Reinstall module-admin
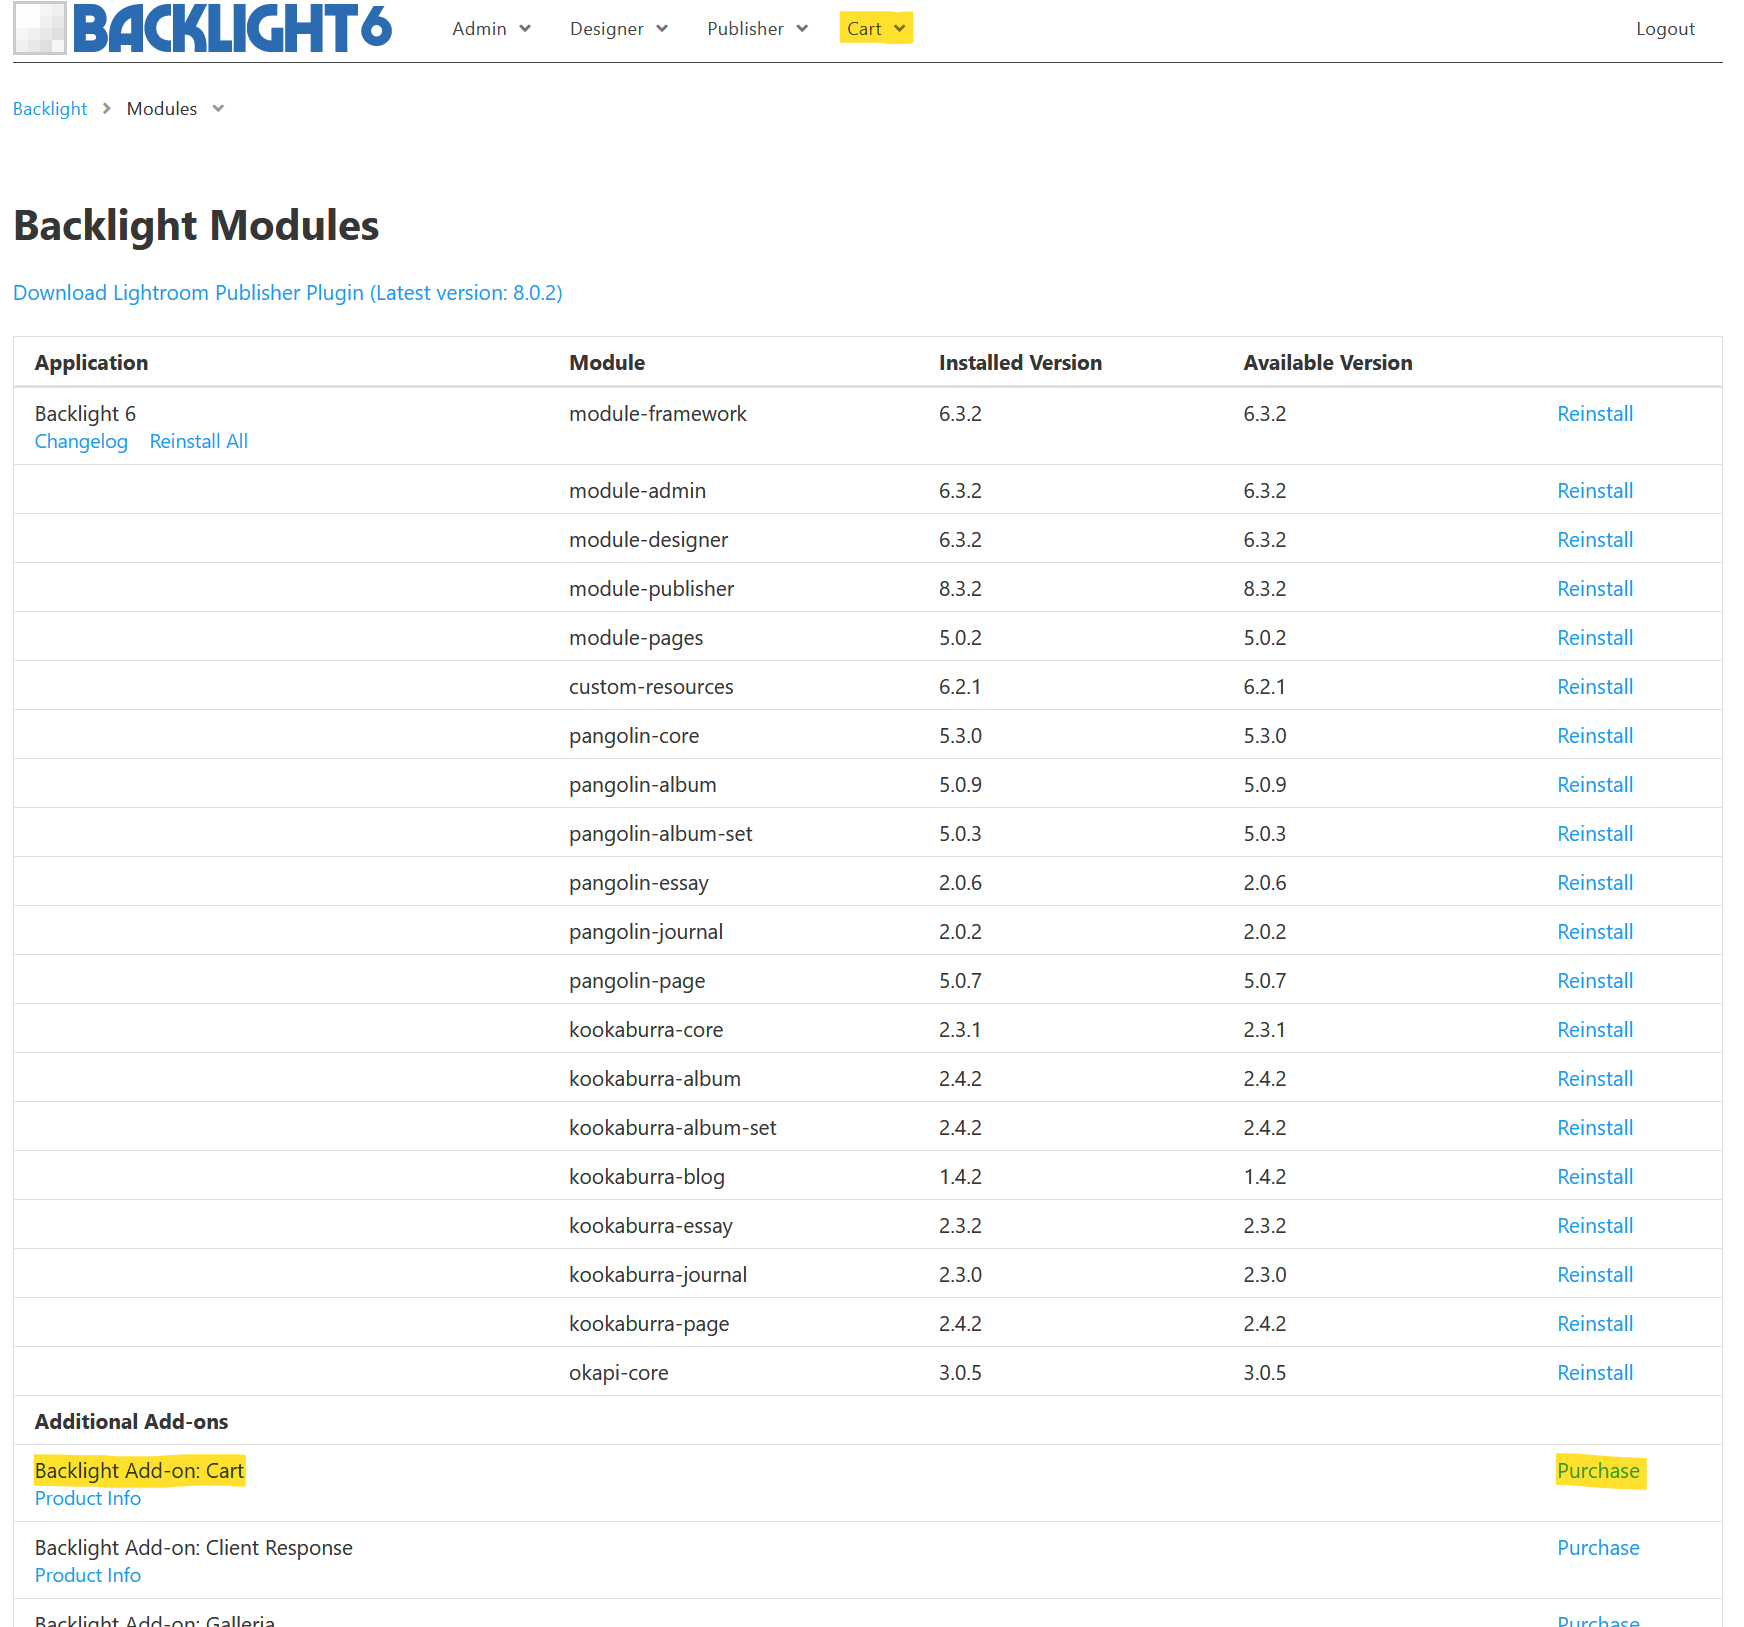Image resolution: width=1744 pixels, height=1627 pixels. (x=1595, y=491)
